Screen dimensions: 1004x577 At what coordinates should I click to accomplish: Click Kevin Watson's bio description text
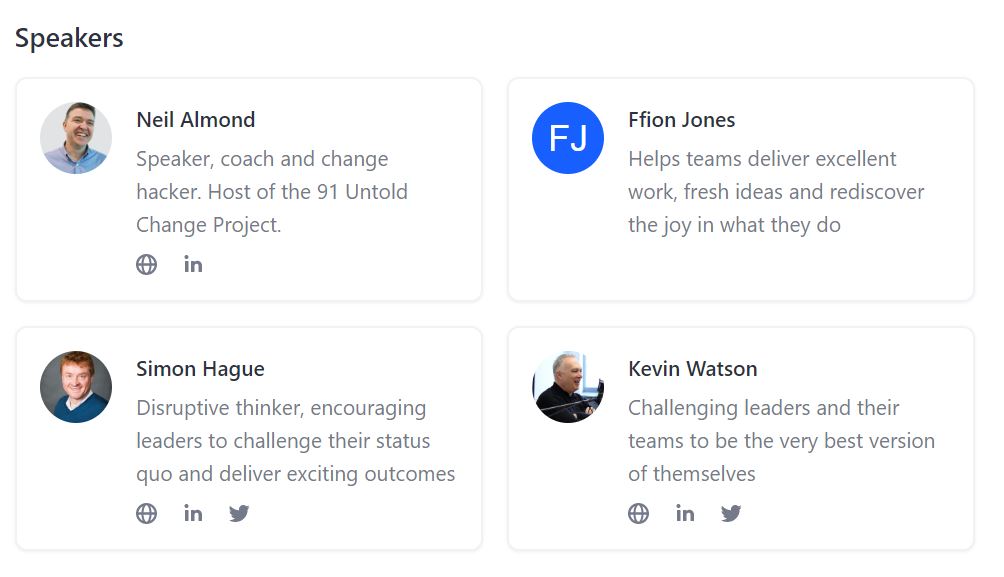(x=781, y=441)
